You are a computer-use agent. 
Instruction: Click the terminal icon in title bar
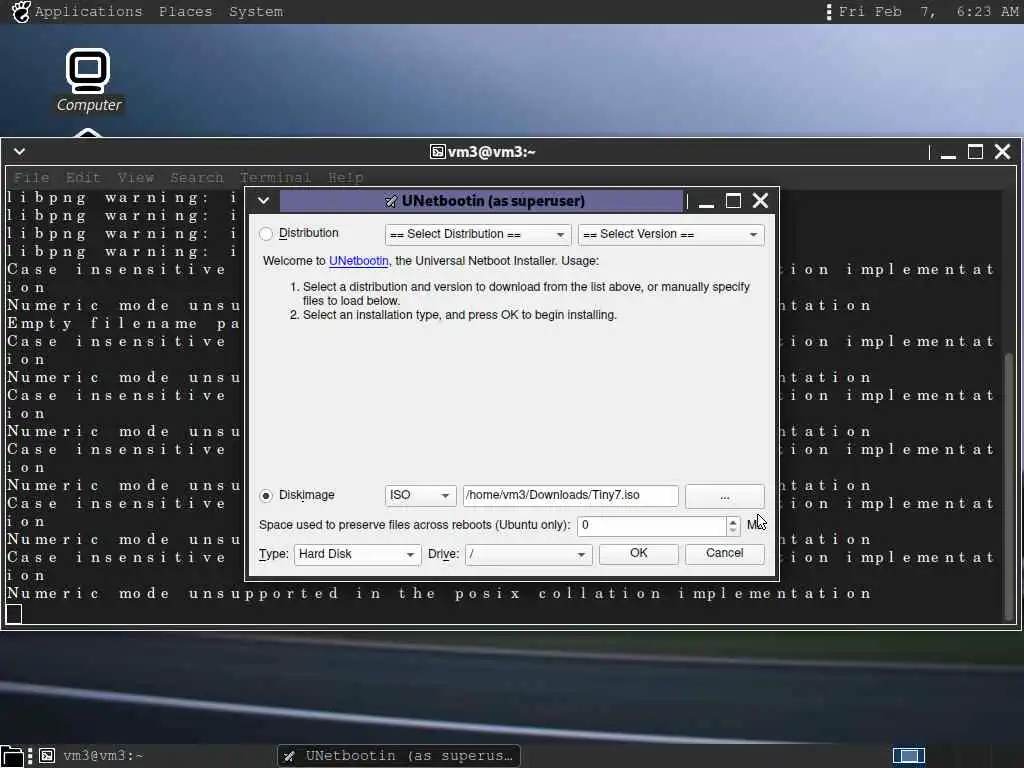click(x=438, y=152)
